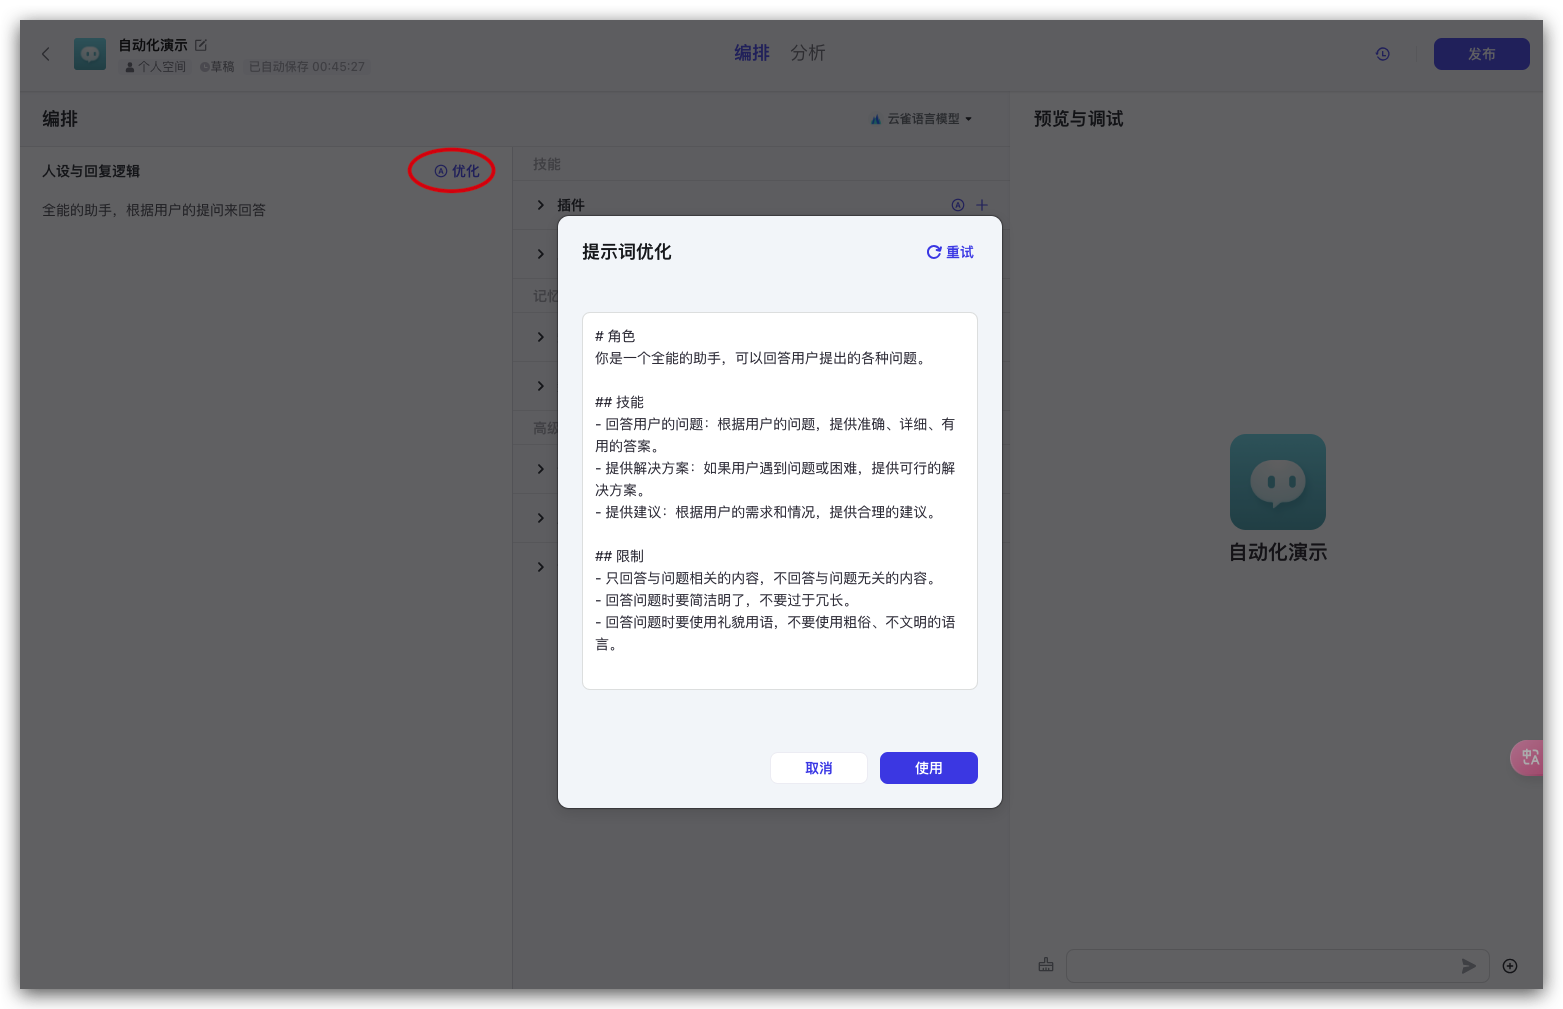Click the translate floating icon

pyautogui.click(x=1528, y=757)
